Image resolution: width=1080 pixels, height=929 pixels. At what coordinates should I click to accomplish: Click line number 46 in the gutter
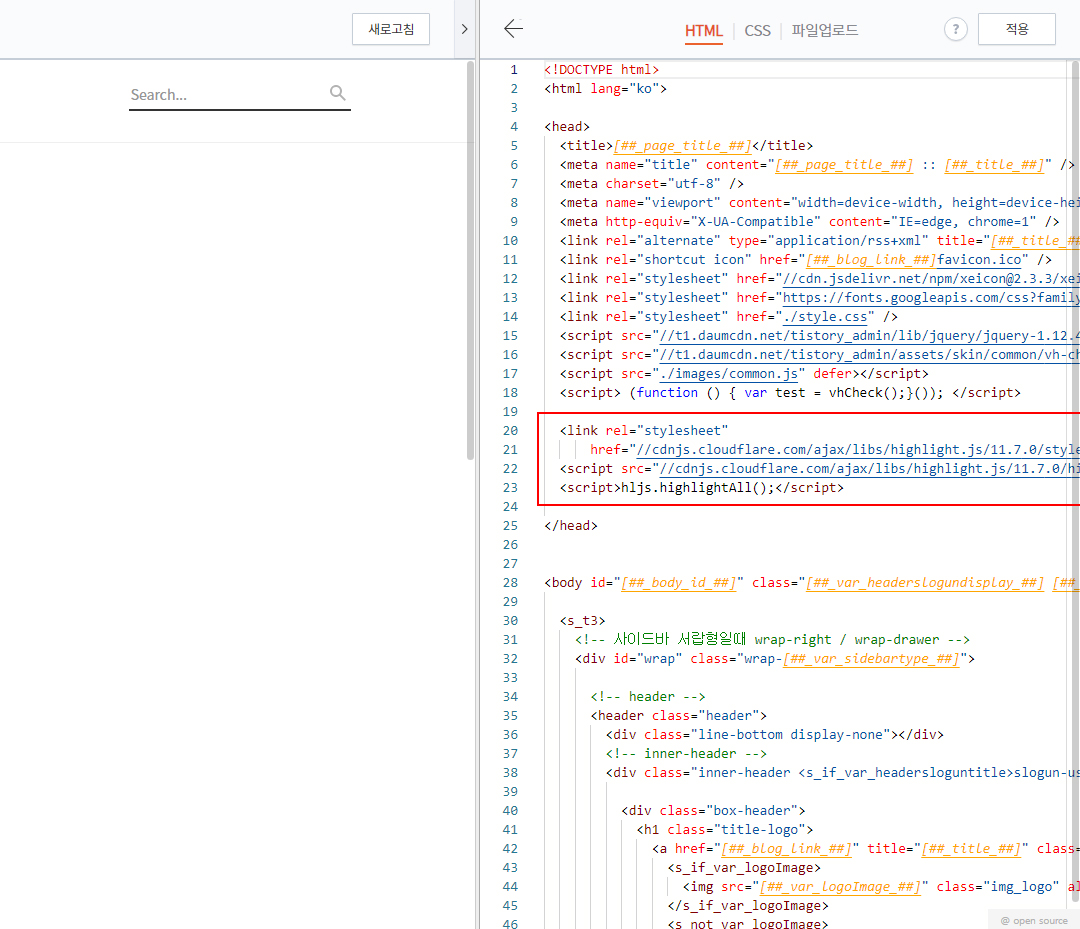pos(510,923)
